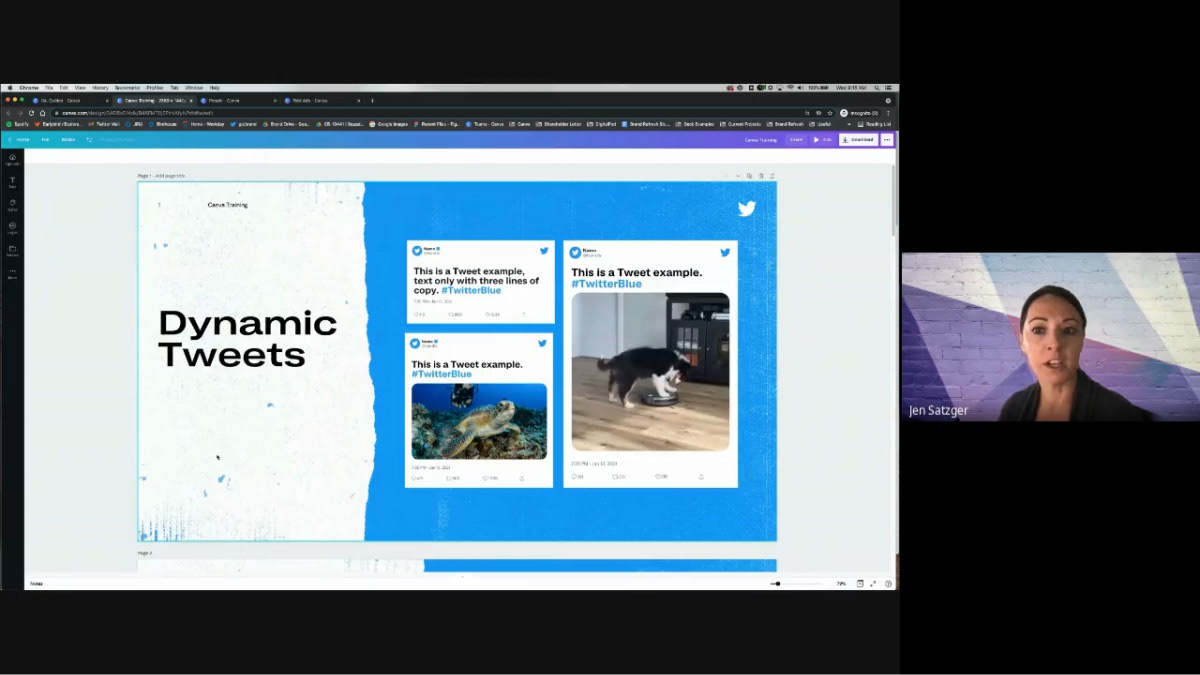1200x675 pixels.
Task: Click the Canva Training text on the slide
Action: coord(227,204)
